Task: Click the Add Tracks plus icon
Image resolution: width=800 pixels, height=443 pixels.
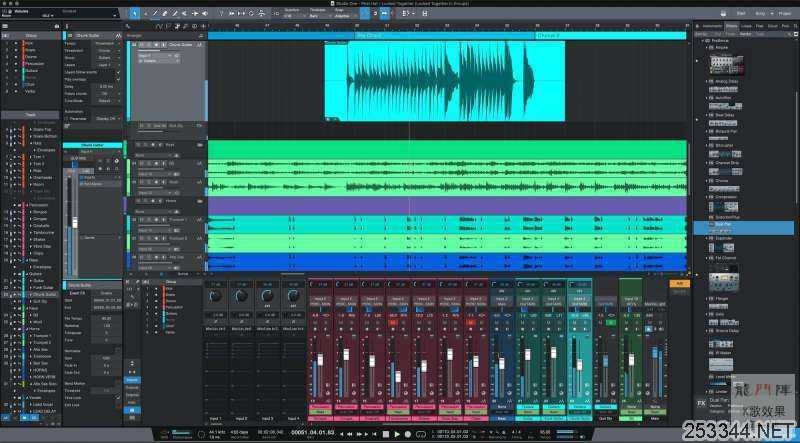Action: pyautogui.click(x=204, y=26)
